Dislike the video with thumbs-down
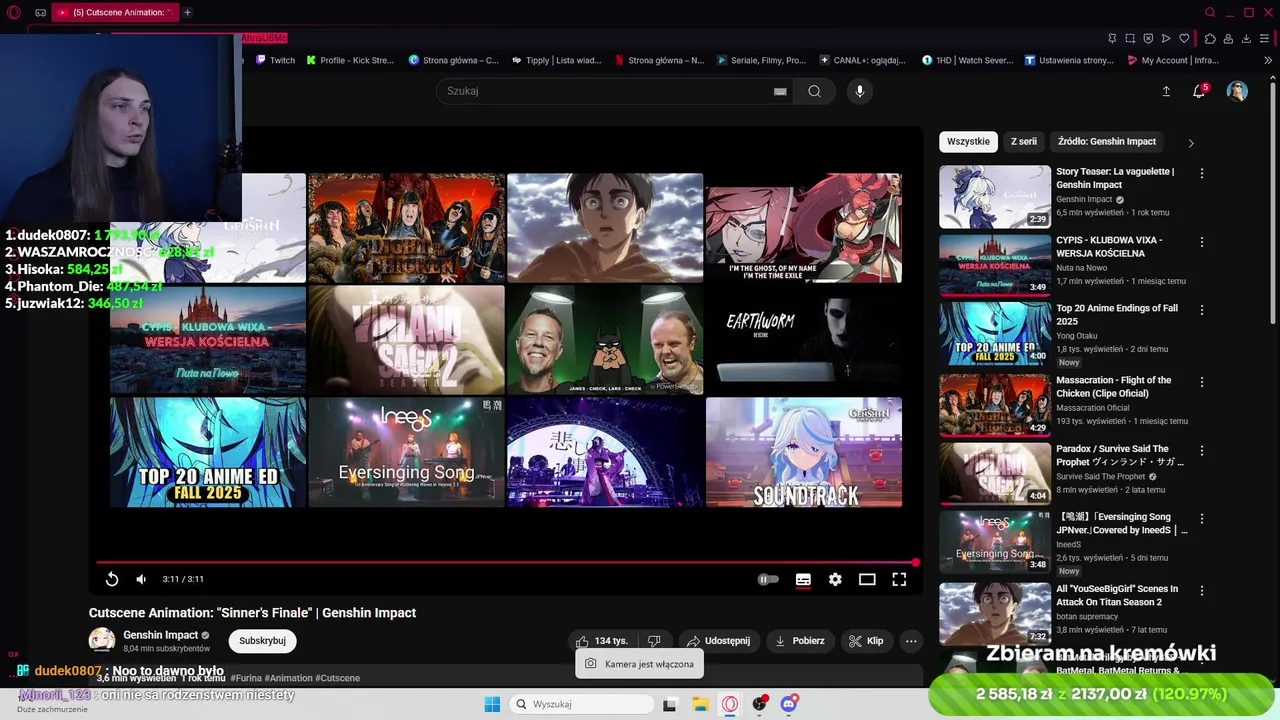The height and width of the screenshot is (720, 1280). pos(654,641)
